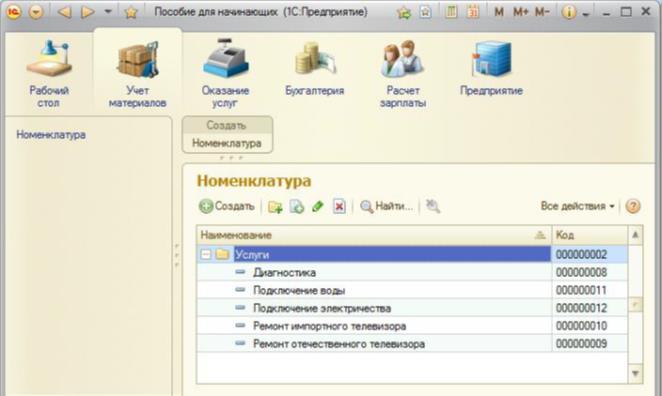Click code cell 000000009
This screenshot has width=662, height=396.
pos(590,343)
